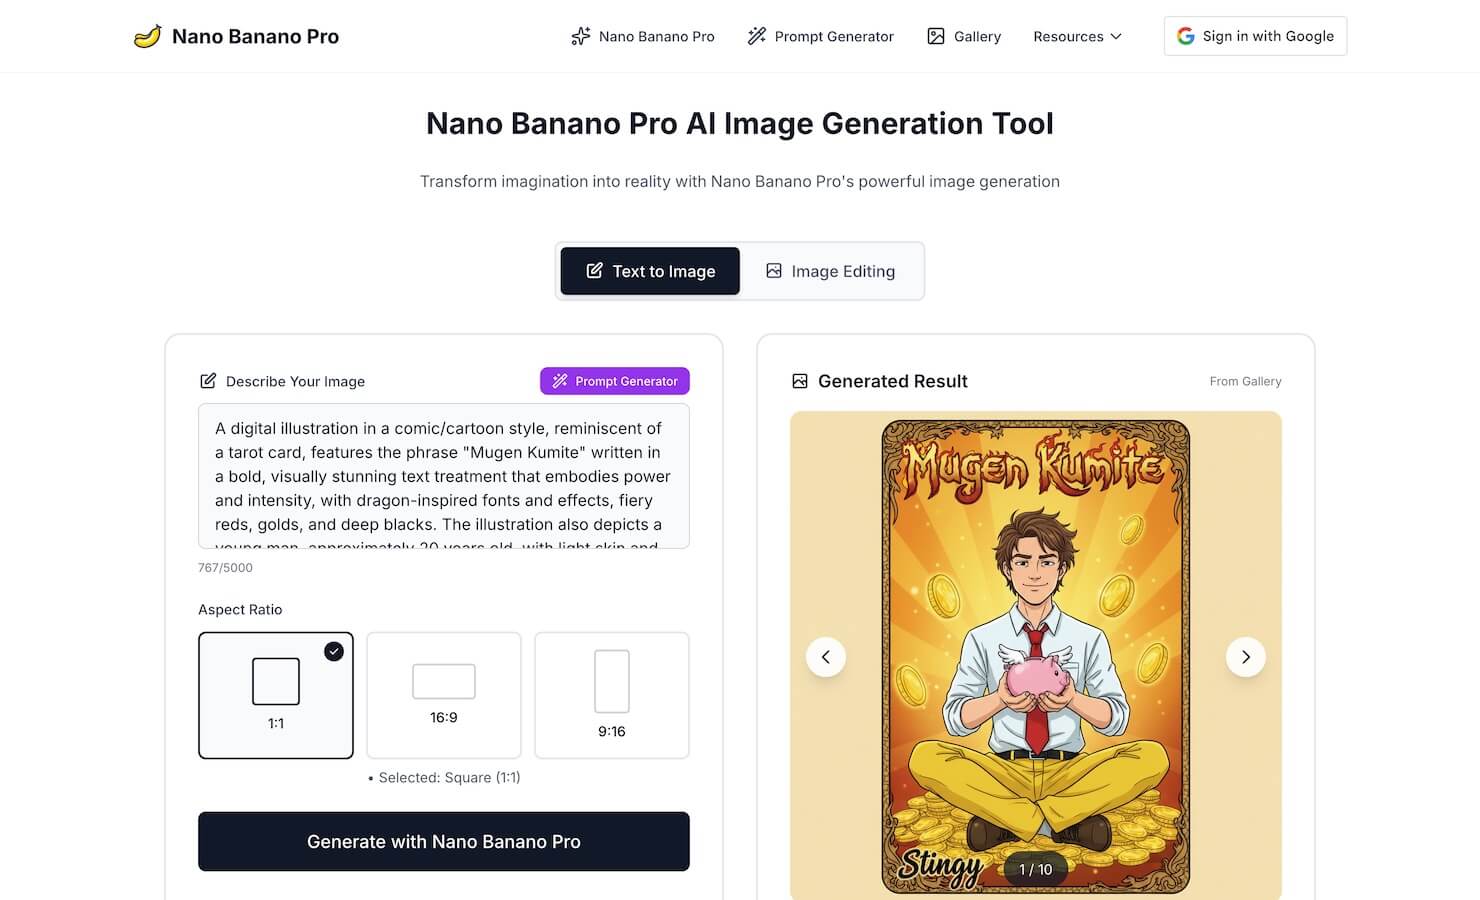Viewport: 1480px width, 900px height.
Task: Switch to the Image Editing tab
Action: (x=831, y=271)
